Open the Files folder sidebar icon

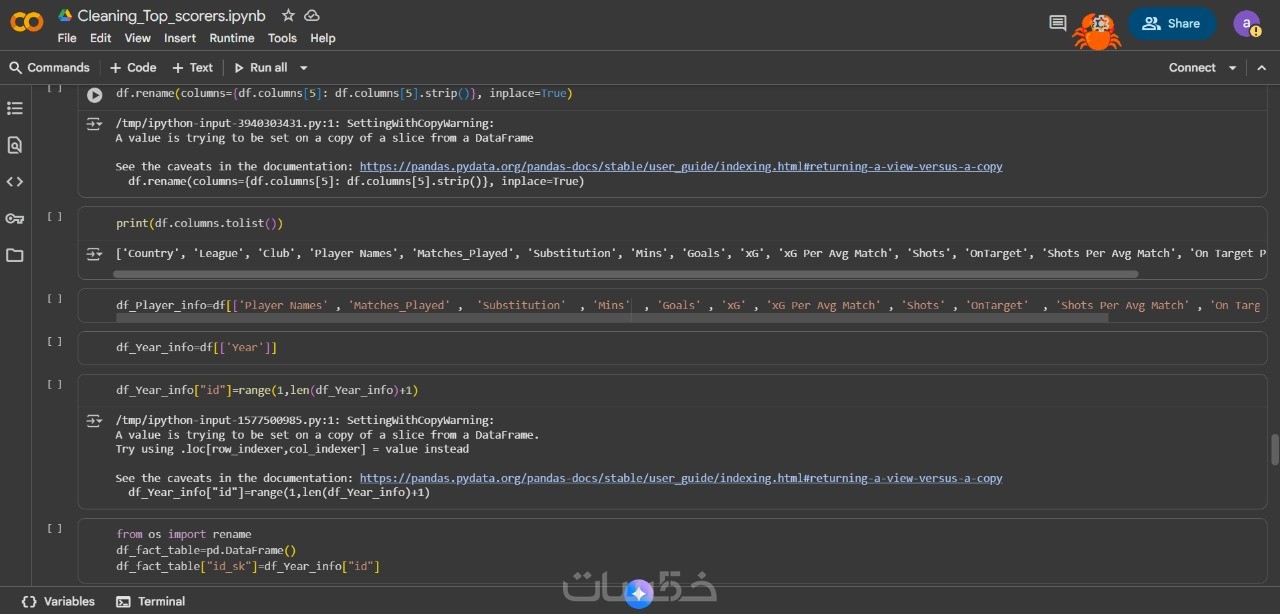click(x=14, y=255)
